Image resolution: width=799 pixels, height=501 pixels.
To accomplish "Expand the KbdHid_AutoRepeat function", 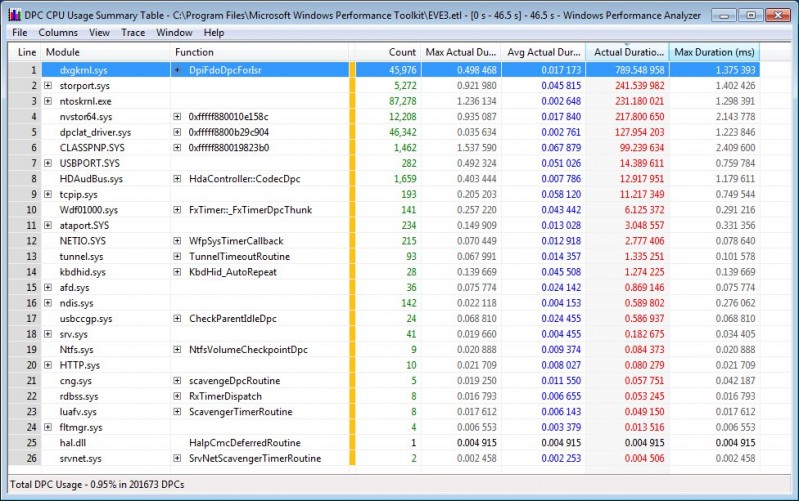I will pyautogui.click(x=177, y=272).
